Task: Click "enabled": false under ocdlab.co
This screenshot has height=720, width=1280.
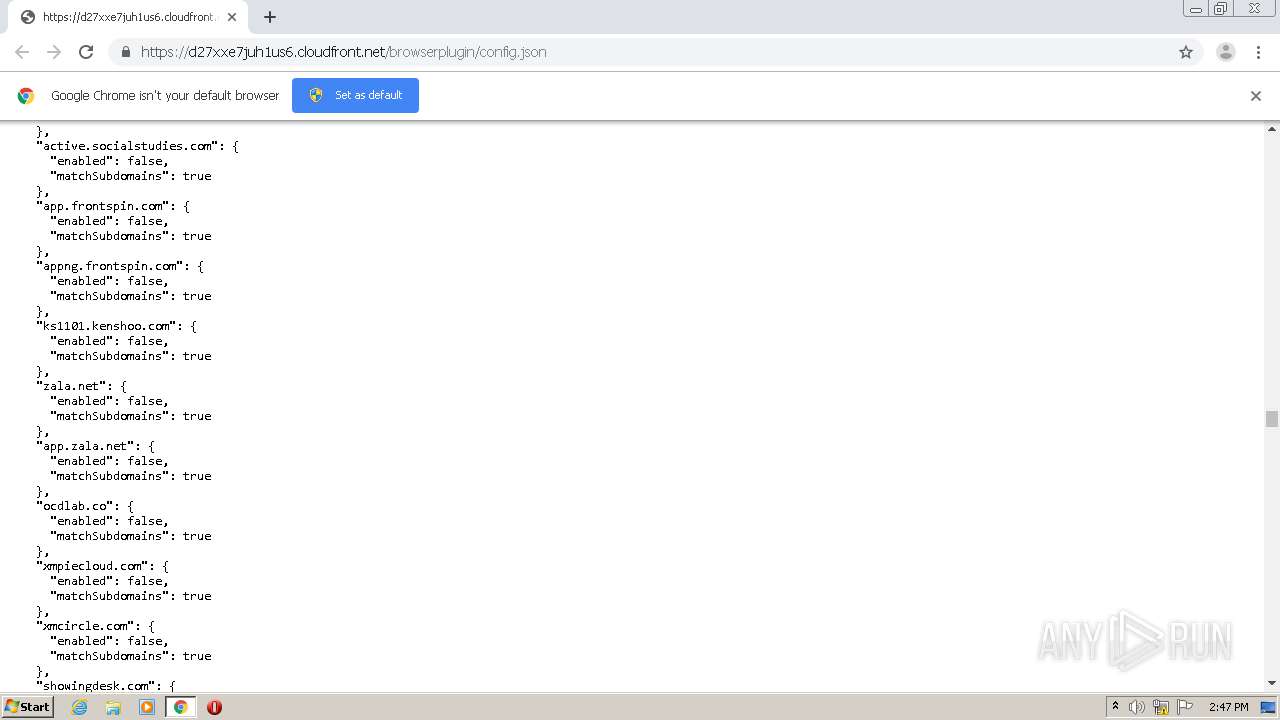Action: [110, 521]
